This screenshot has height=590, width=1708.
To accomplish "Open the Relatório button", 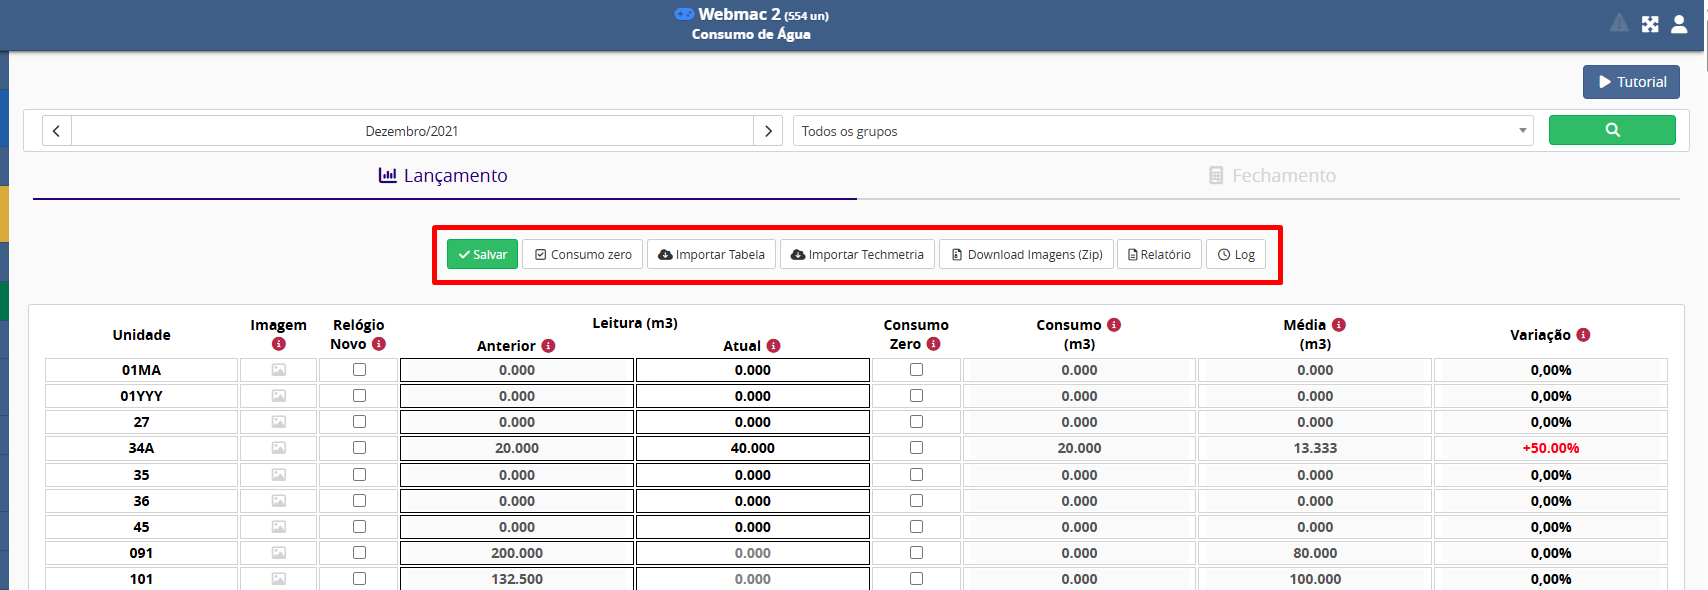I will pyautogui.click(x=1159, y=254).
